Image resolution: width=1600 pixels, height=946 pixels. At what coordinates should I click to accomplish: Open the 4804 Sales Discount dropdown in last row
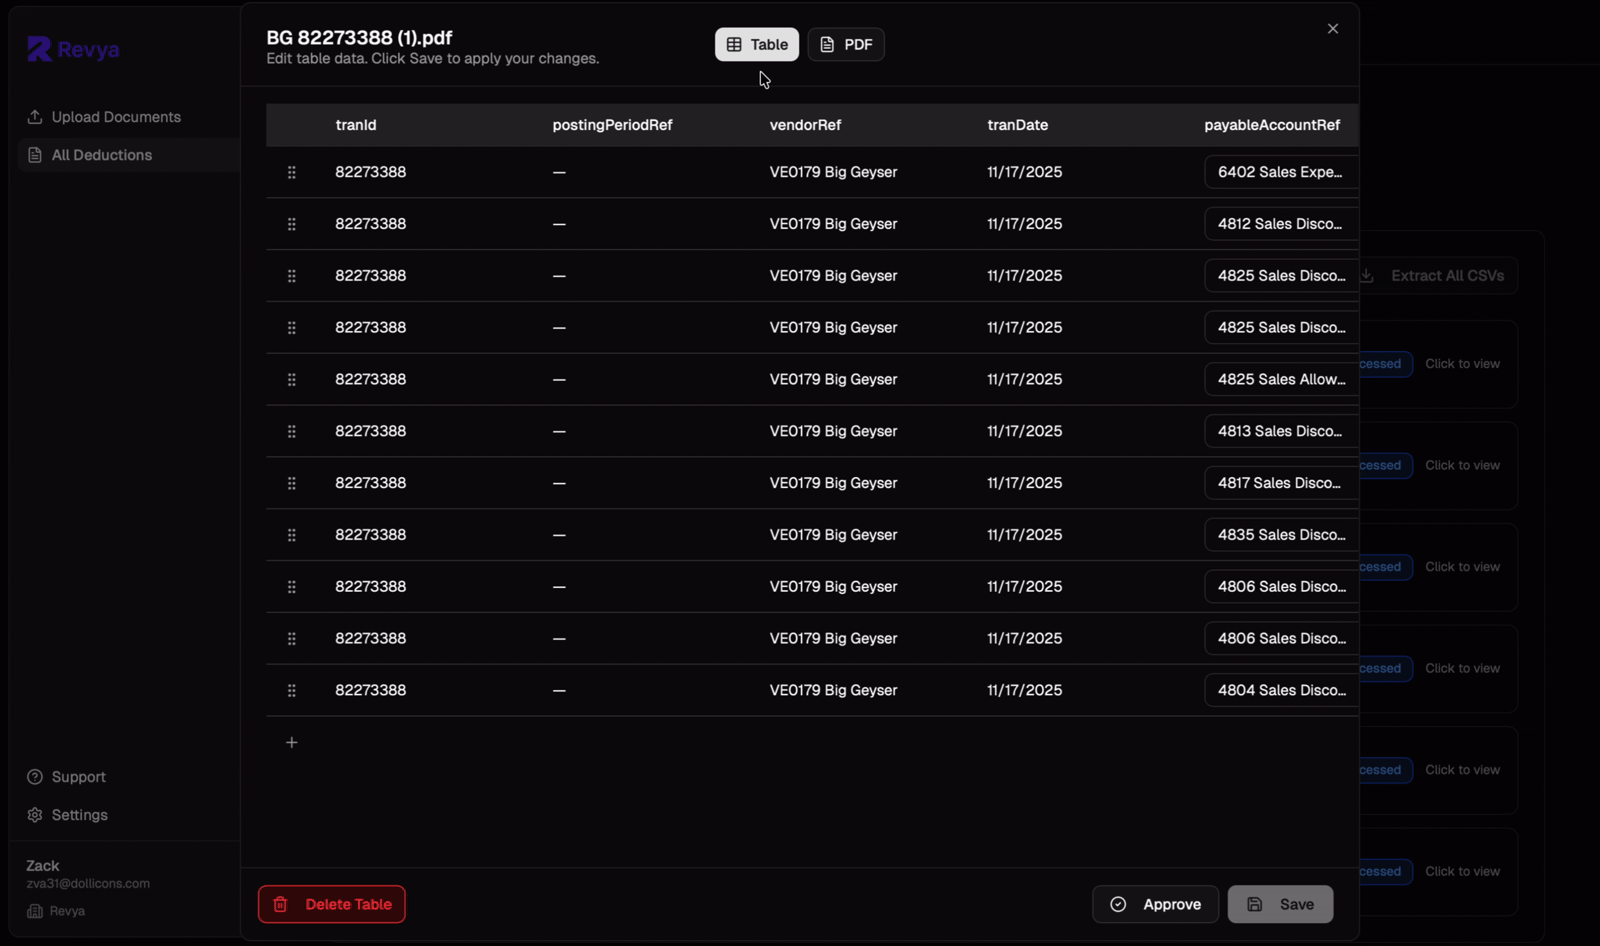coord(1280,690)
